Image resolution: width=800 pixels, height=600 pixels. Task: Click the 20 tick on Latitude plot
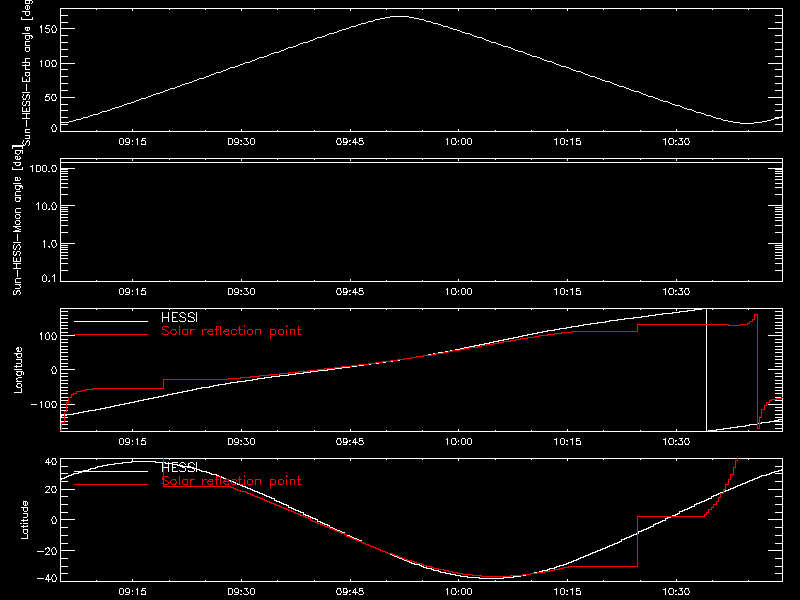pyautogui.click(x=51, y=490)
